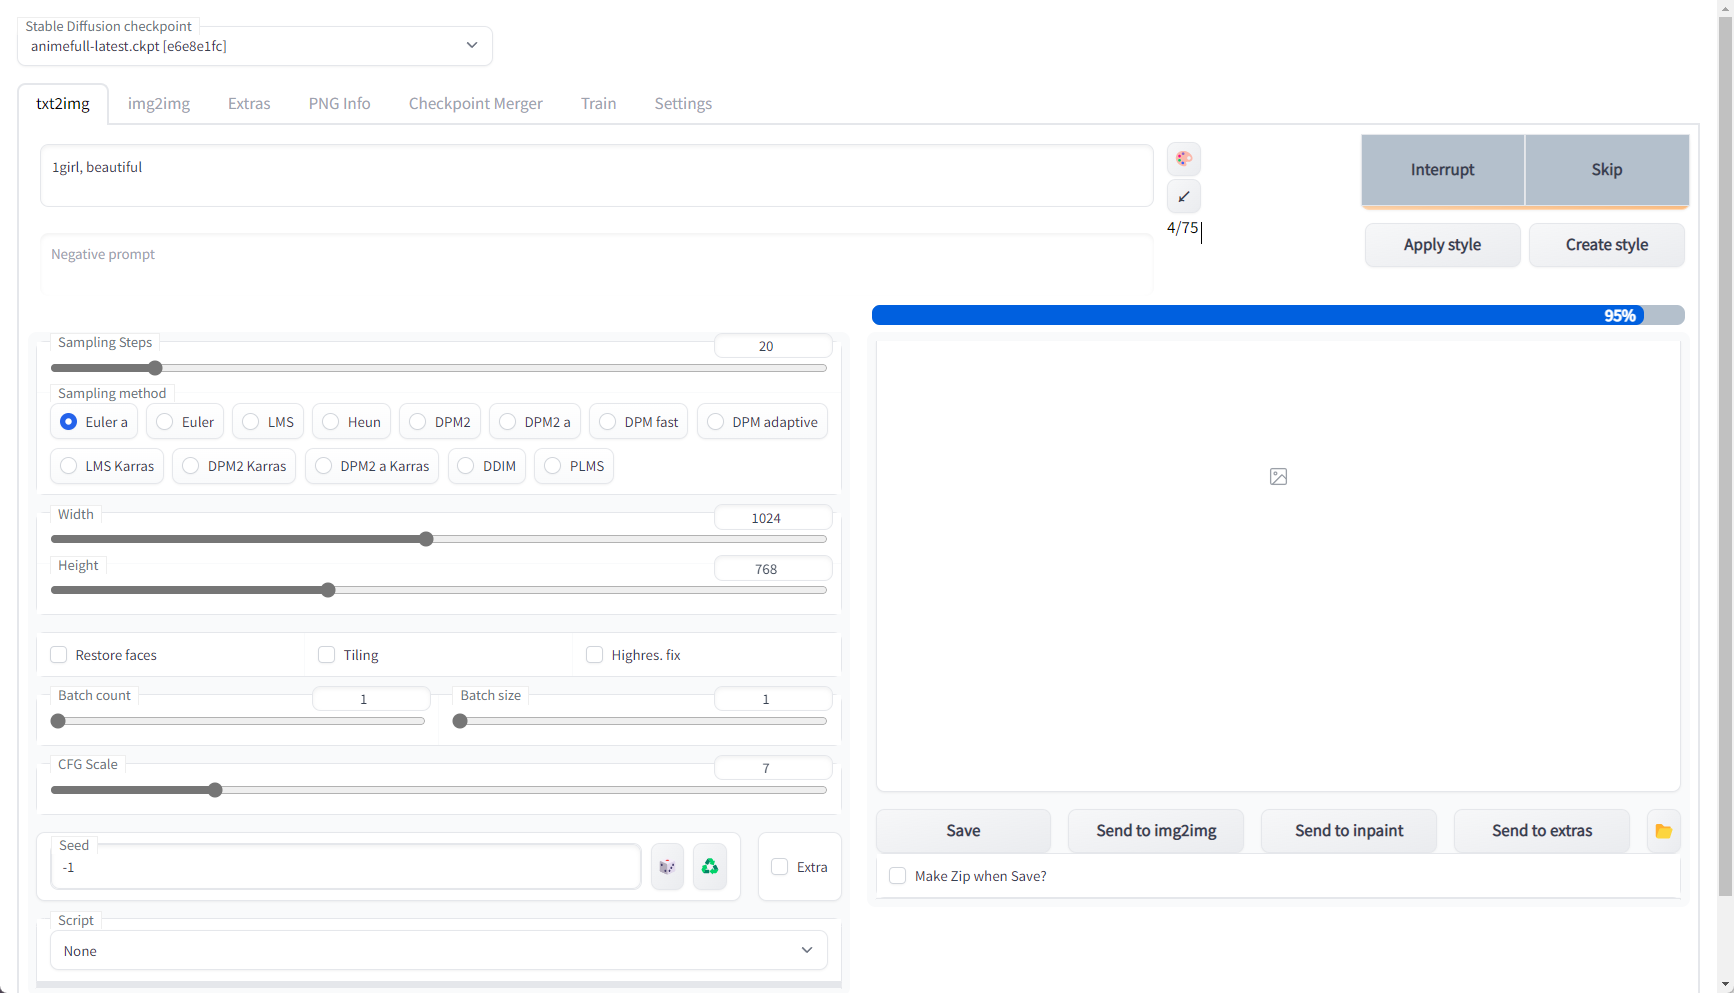
Task: Select the LMS Karras sampler
Action: coord(107,466)
